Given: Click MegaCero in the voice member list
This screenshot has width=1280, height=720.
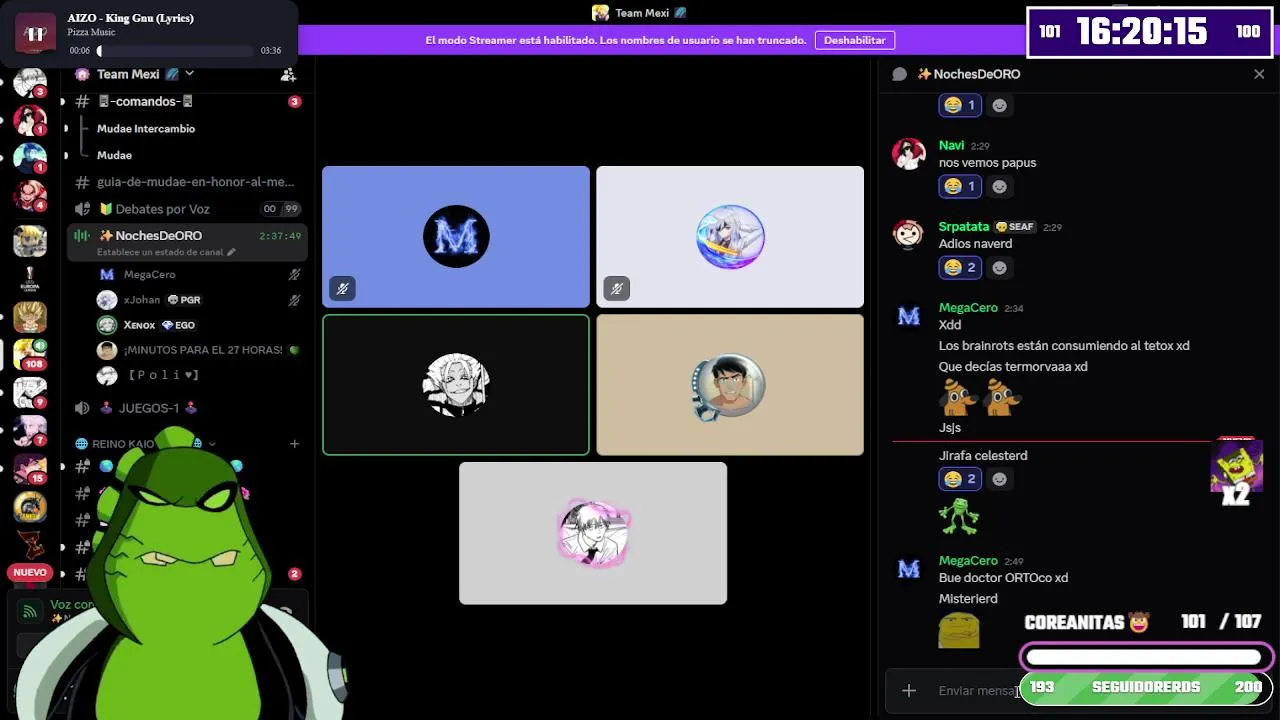Looking at the screenshot, I should [x=149, y=274].
